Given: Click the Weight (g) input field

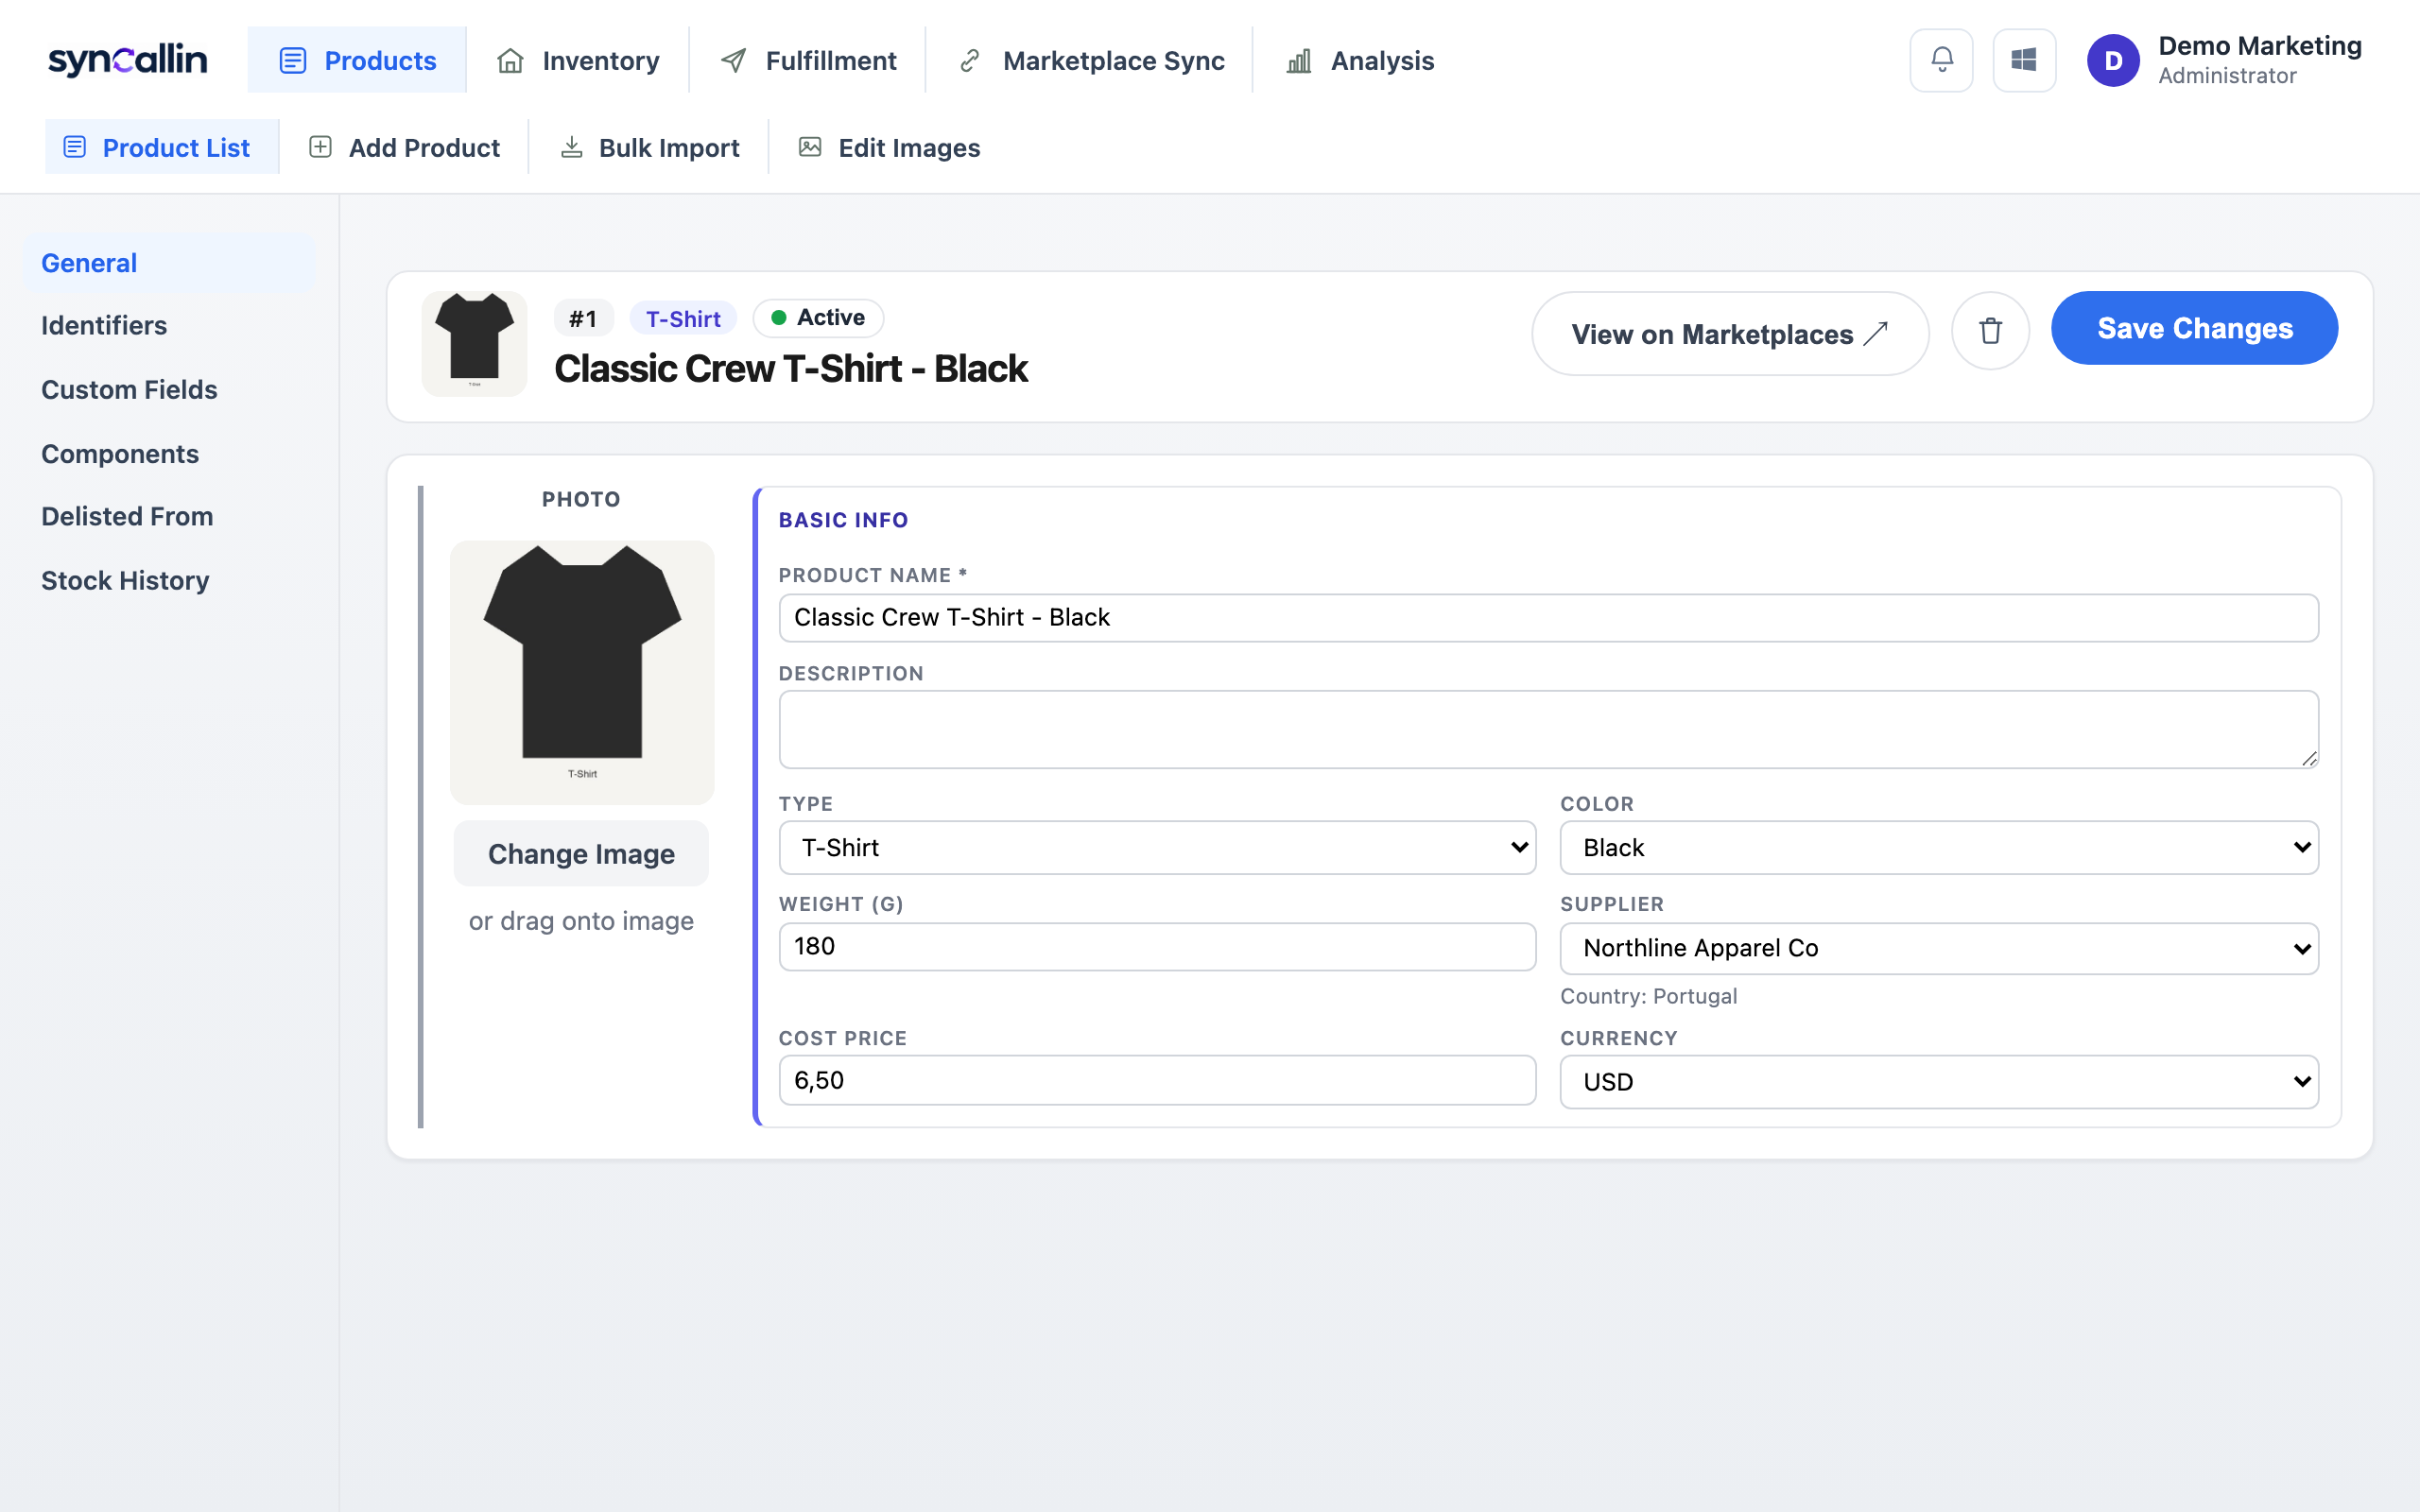Looking at the screenshot, I should click(1157, 946).
